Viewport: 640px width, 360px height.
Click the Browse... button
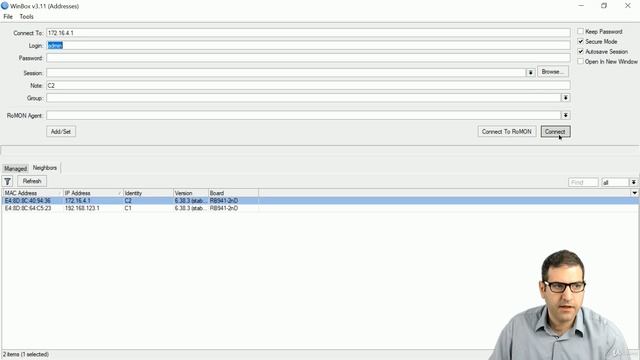(x=553, y=72)
